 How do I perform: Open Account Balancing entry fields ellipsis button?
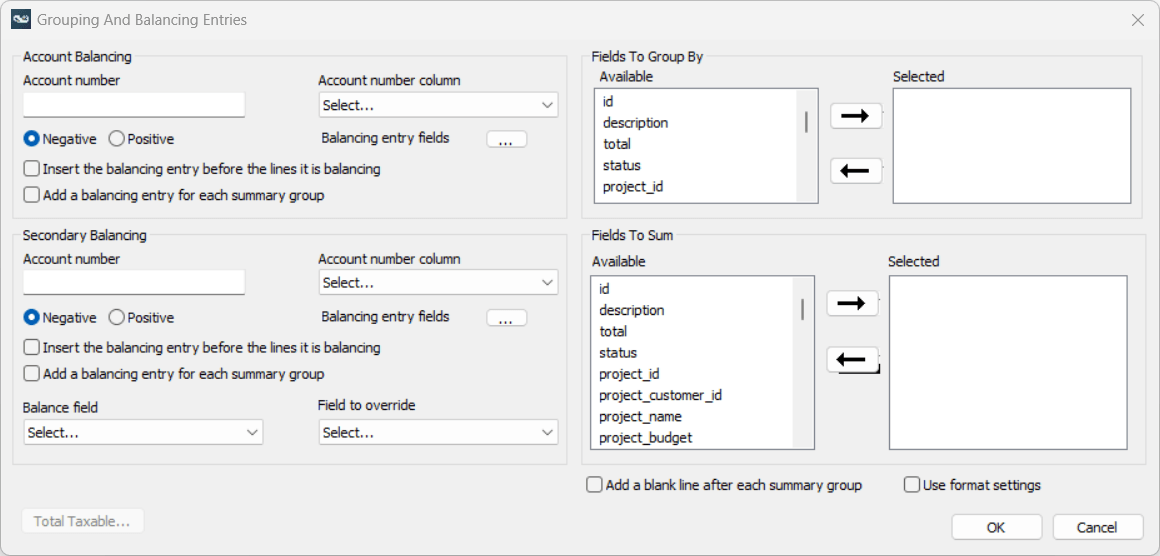pyautogui.click(x=506, y=140)
